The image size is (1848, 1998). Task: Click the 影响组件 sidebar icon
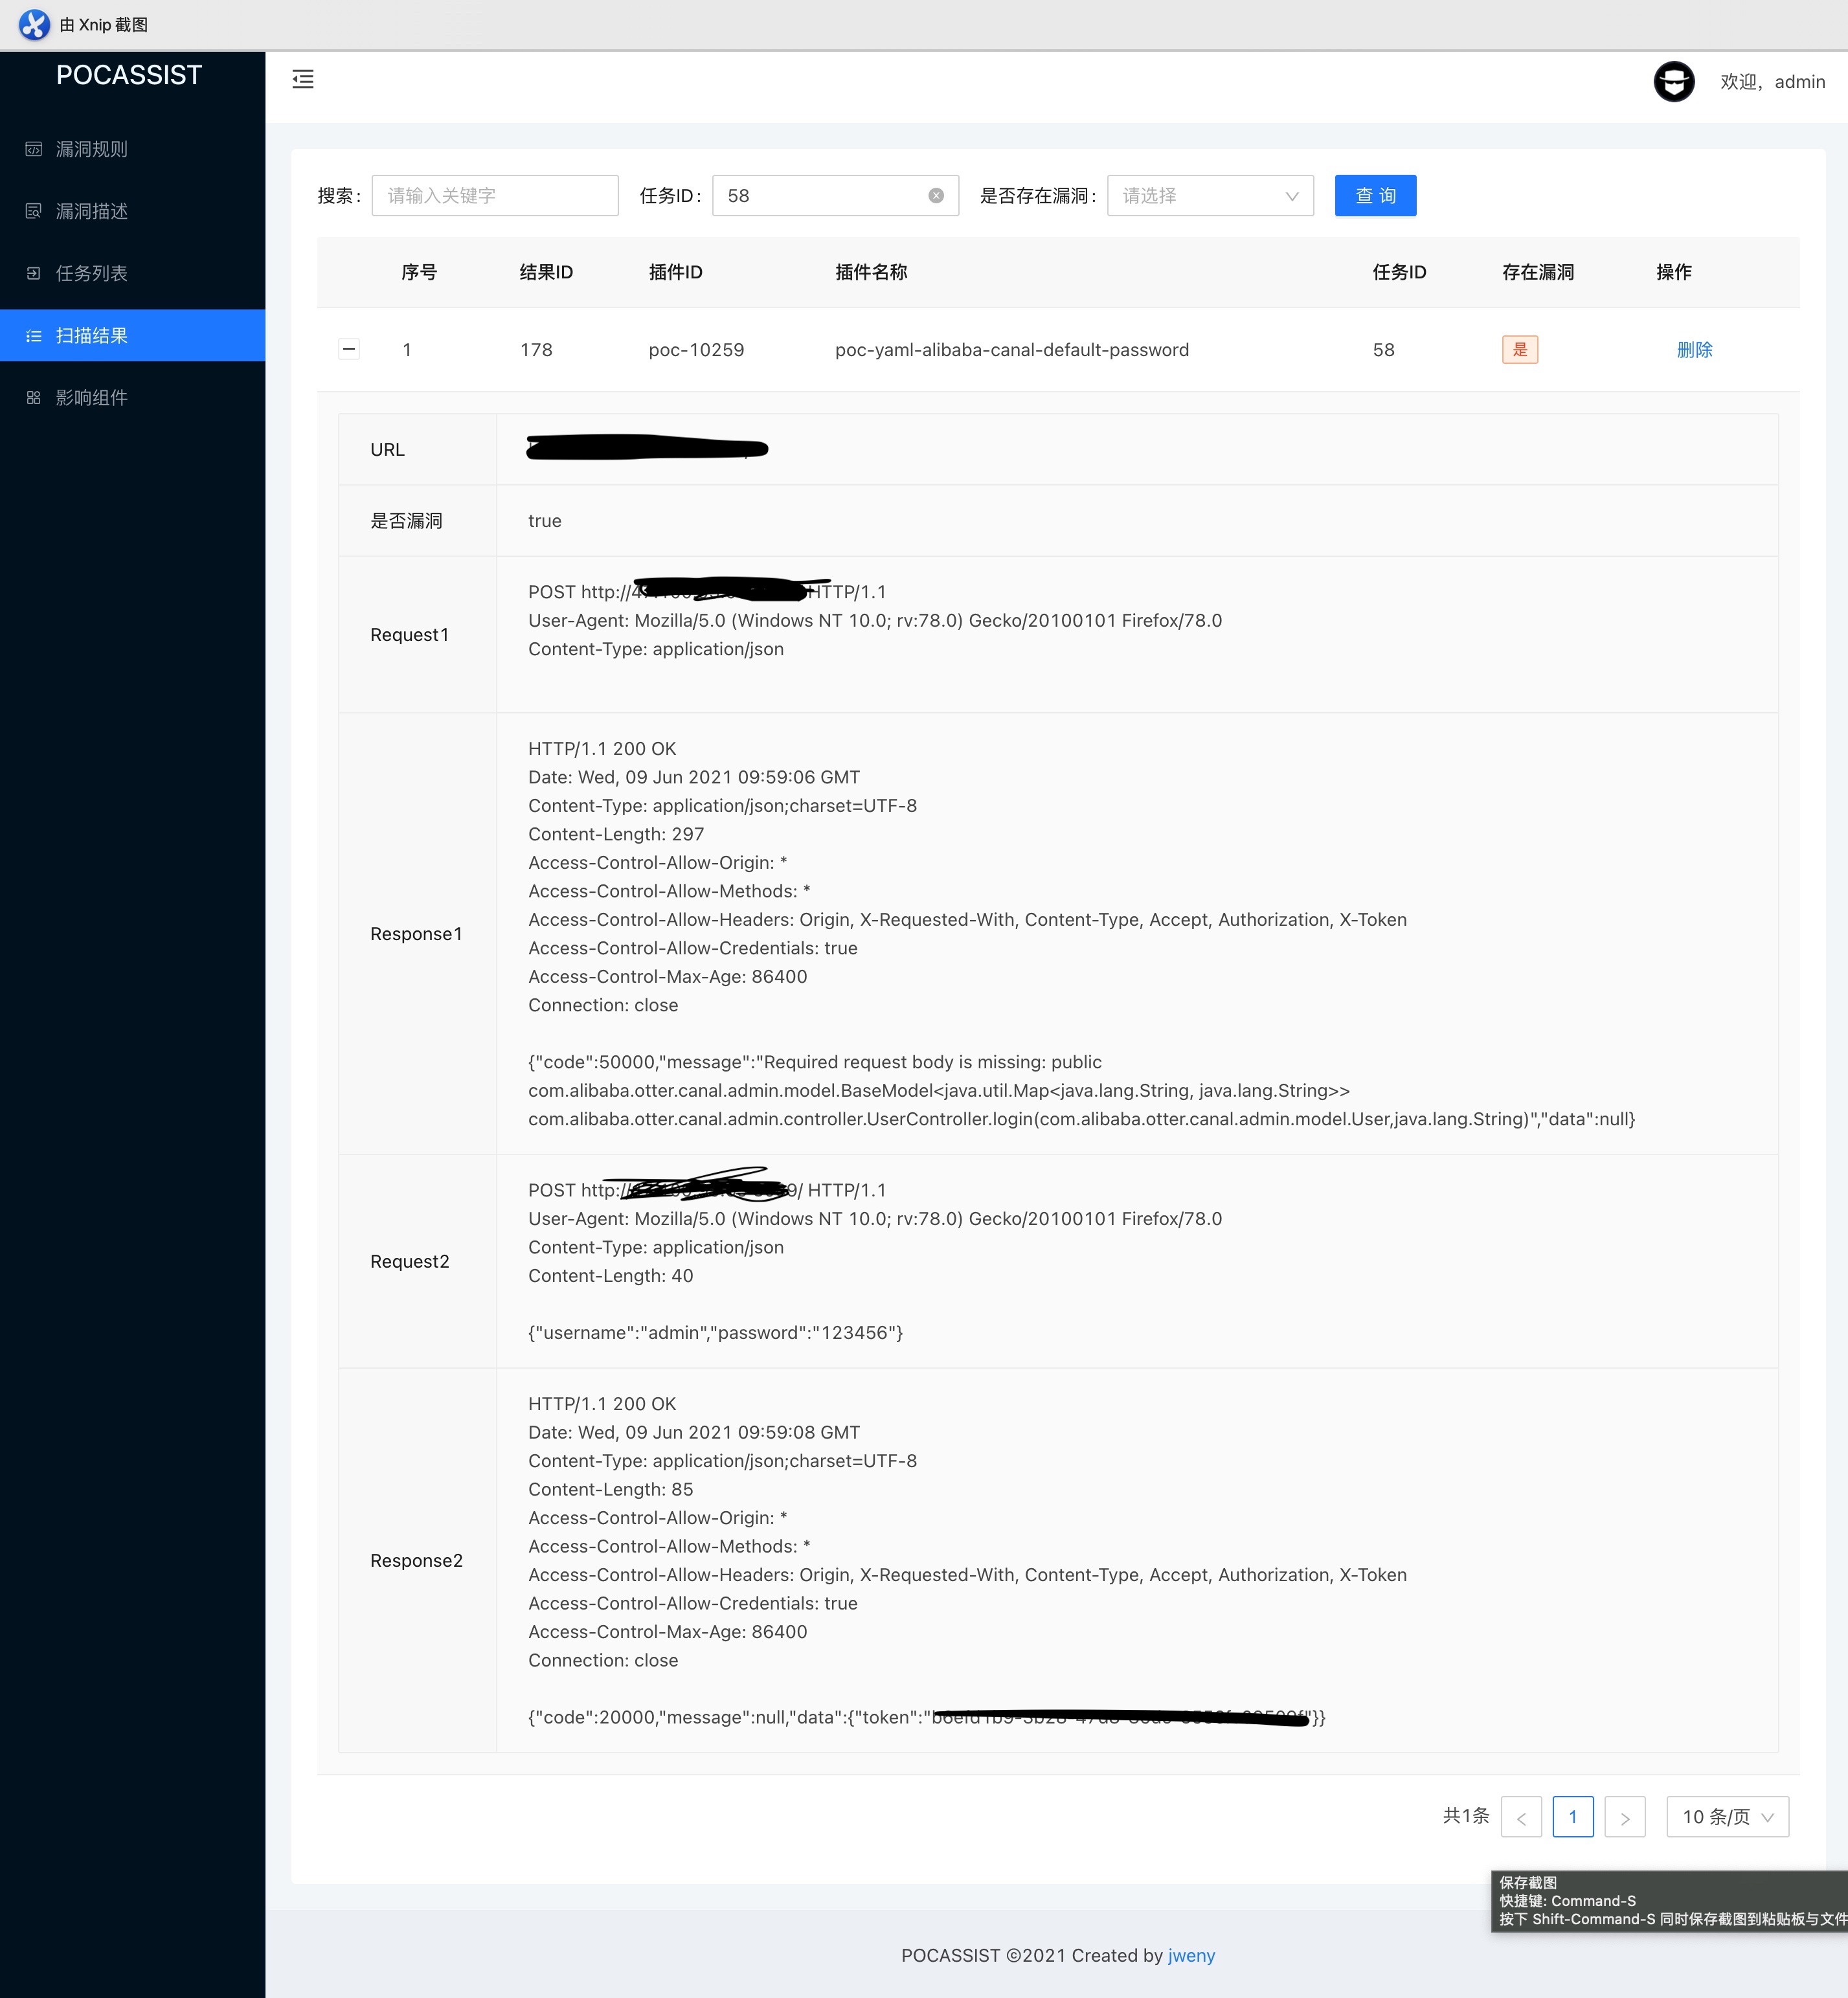[34, 397]
